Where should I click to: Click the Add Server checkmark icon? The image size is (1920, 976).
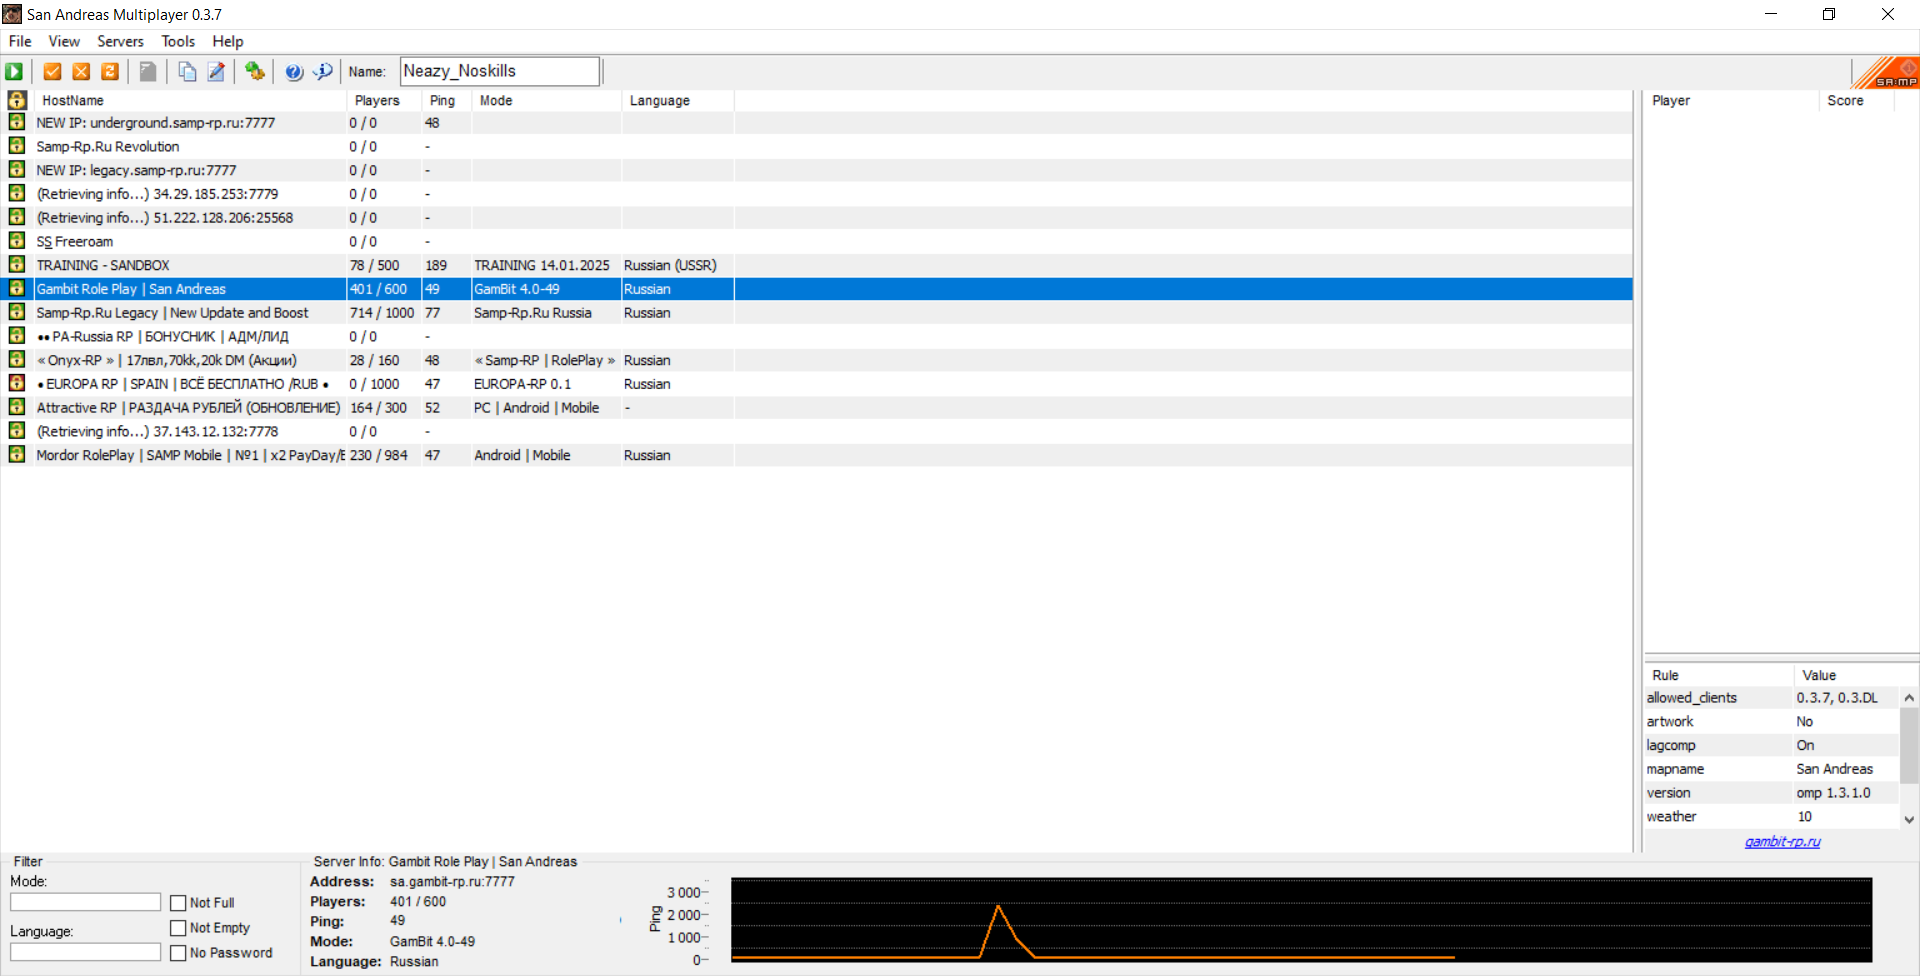[53, 71]
